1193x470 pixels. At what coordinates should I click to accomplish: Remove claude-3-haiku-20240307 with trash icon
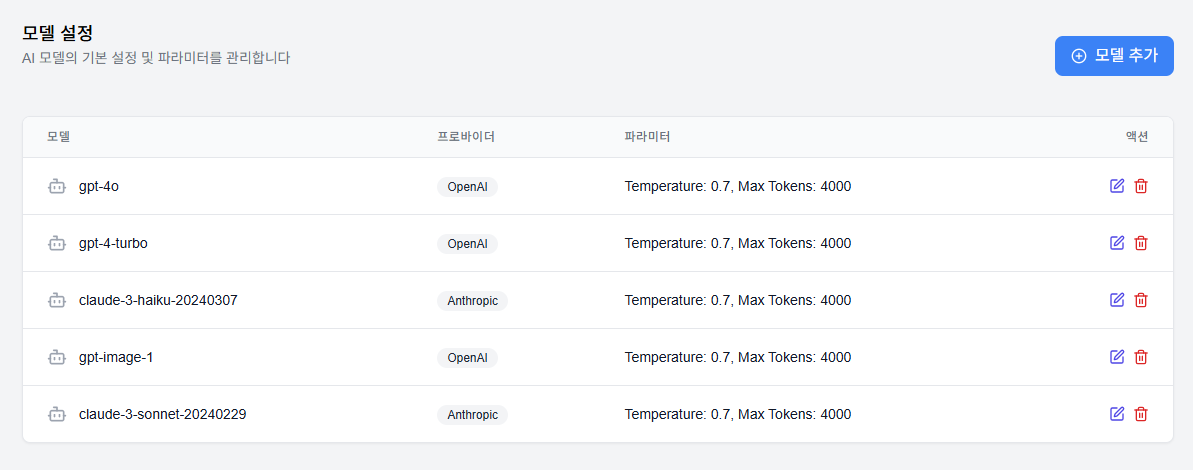pos(1141,300)
